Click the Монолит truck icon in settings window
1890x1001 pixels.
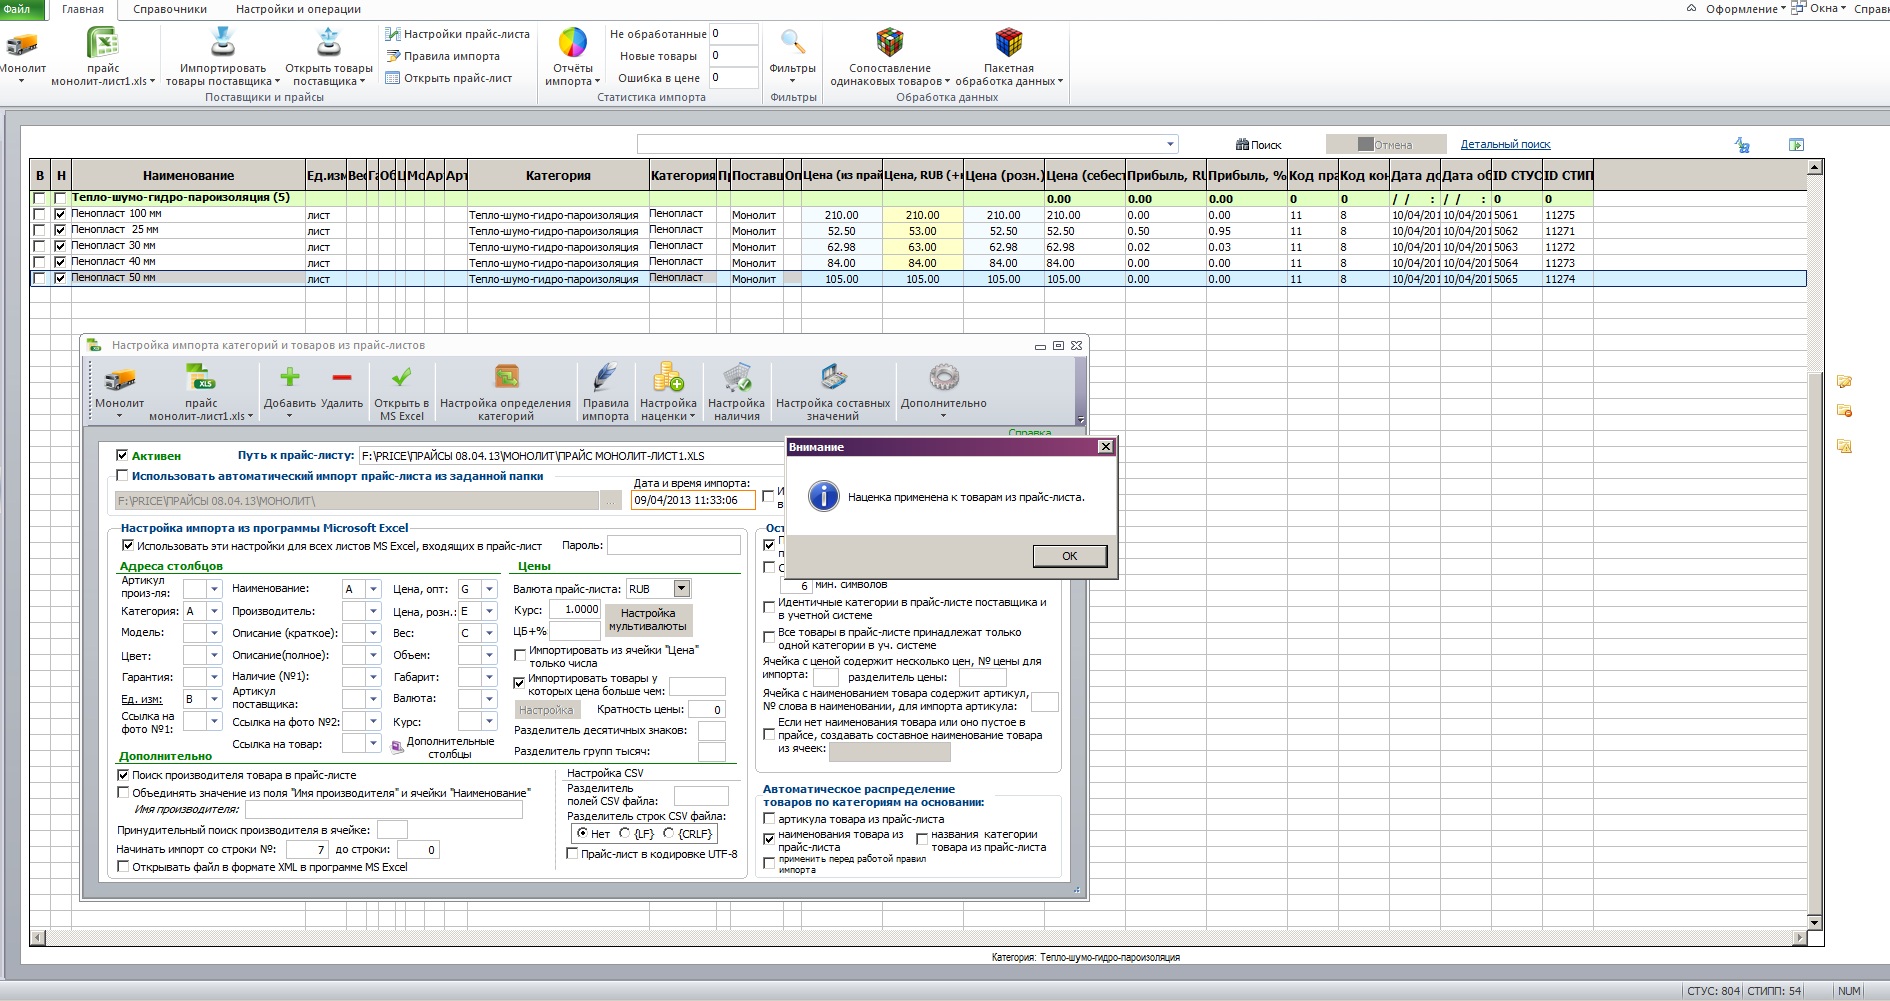120,380
